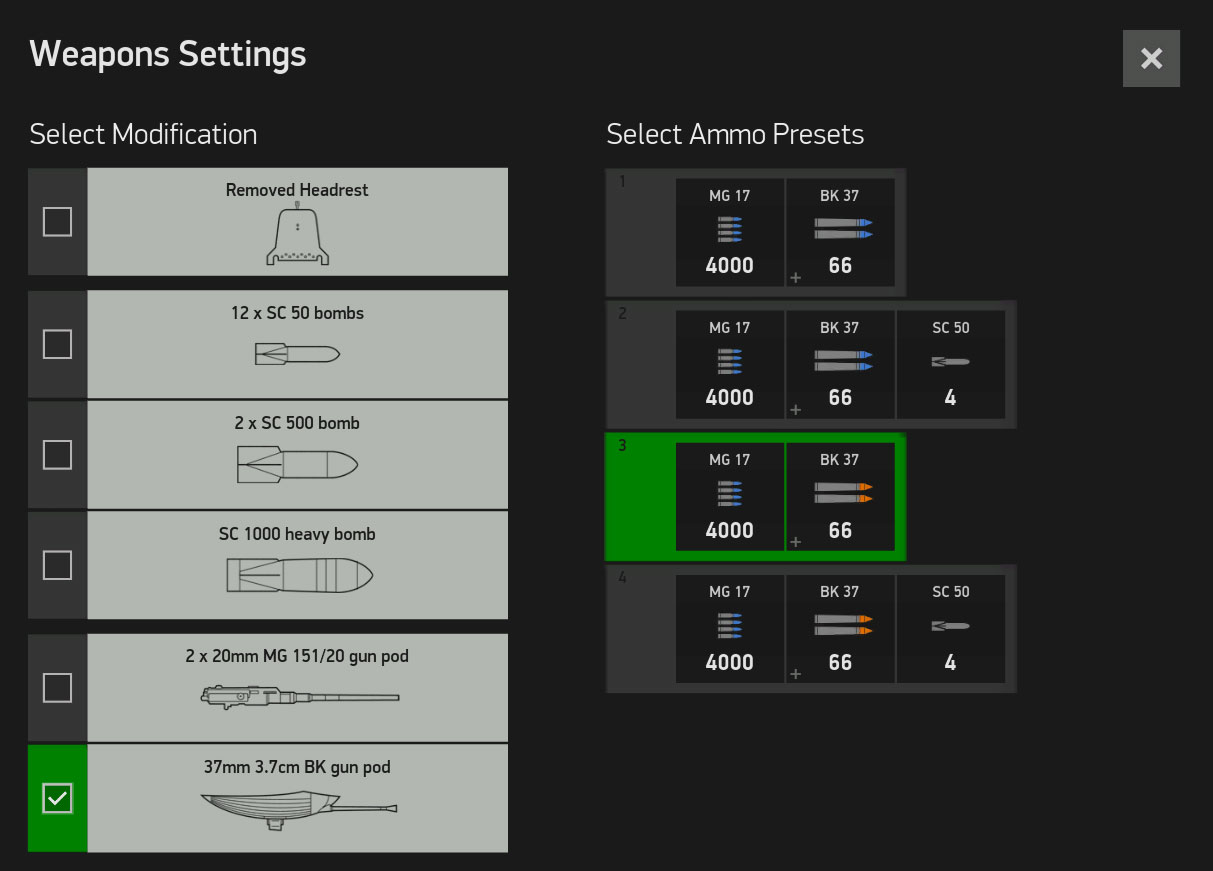
Task: Check the SC 1000 heavy bomb checkbox
Action: click(57, 566)
